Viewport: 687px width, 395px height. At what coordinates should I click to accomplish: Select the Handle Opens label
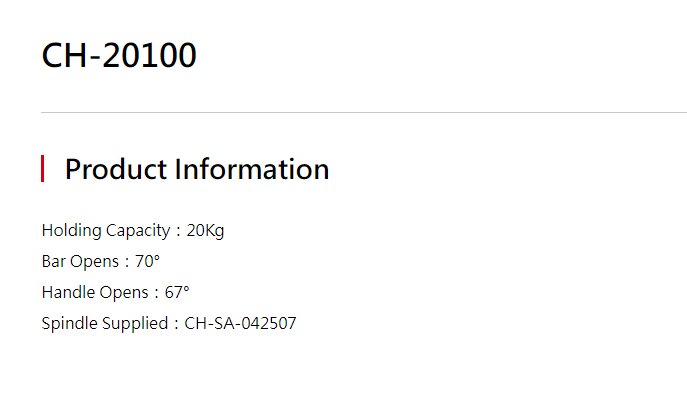pos(95,292)
